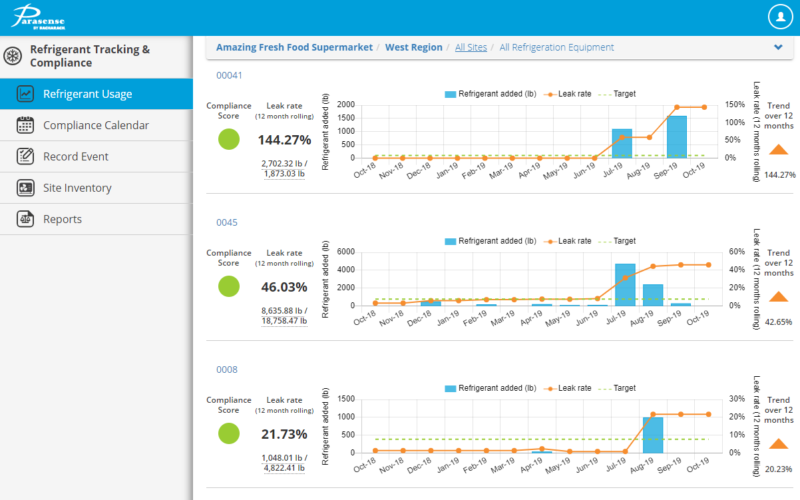The image size is (800, 500).
Task: Click green compliance score circle for 0045
Action: pos(230,286)
